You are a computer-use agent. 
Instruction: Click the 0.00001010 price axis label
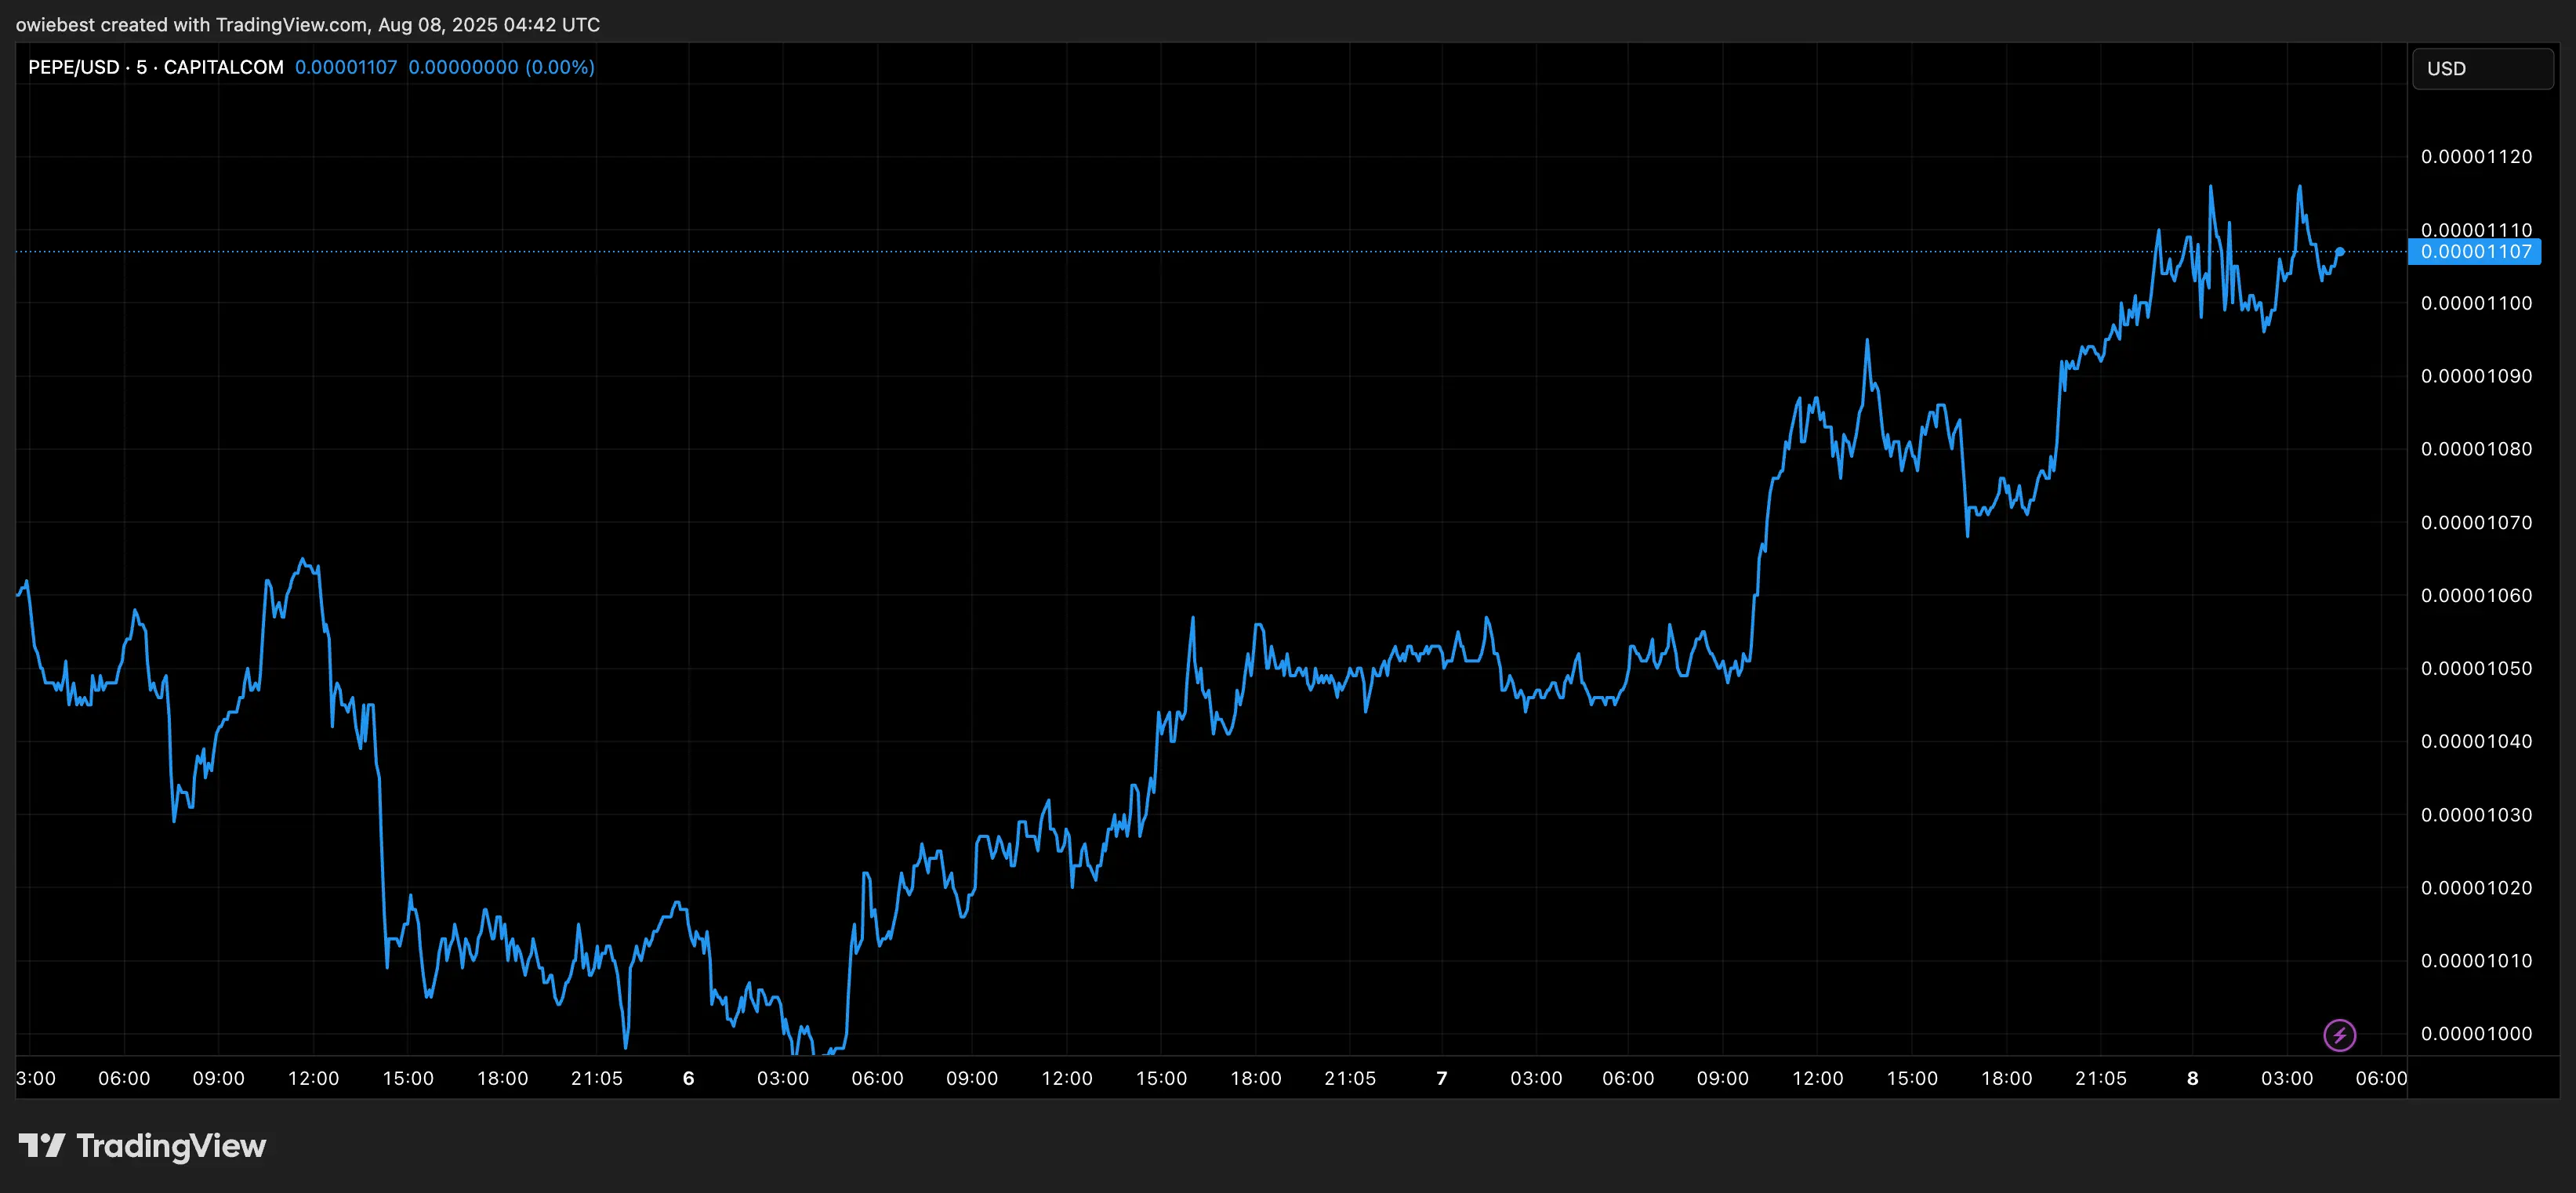coord(2476,961)
